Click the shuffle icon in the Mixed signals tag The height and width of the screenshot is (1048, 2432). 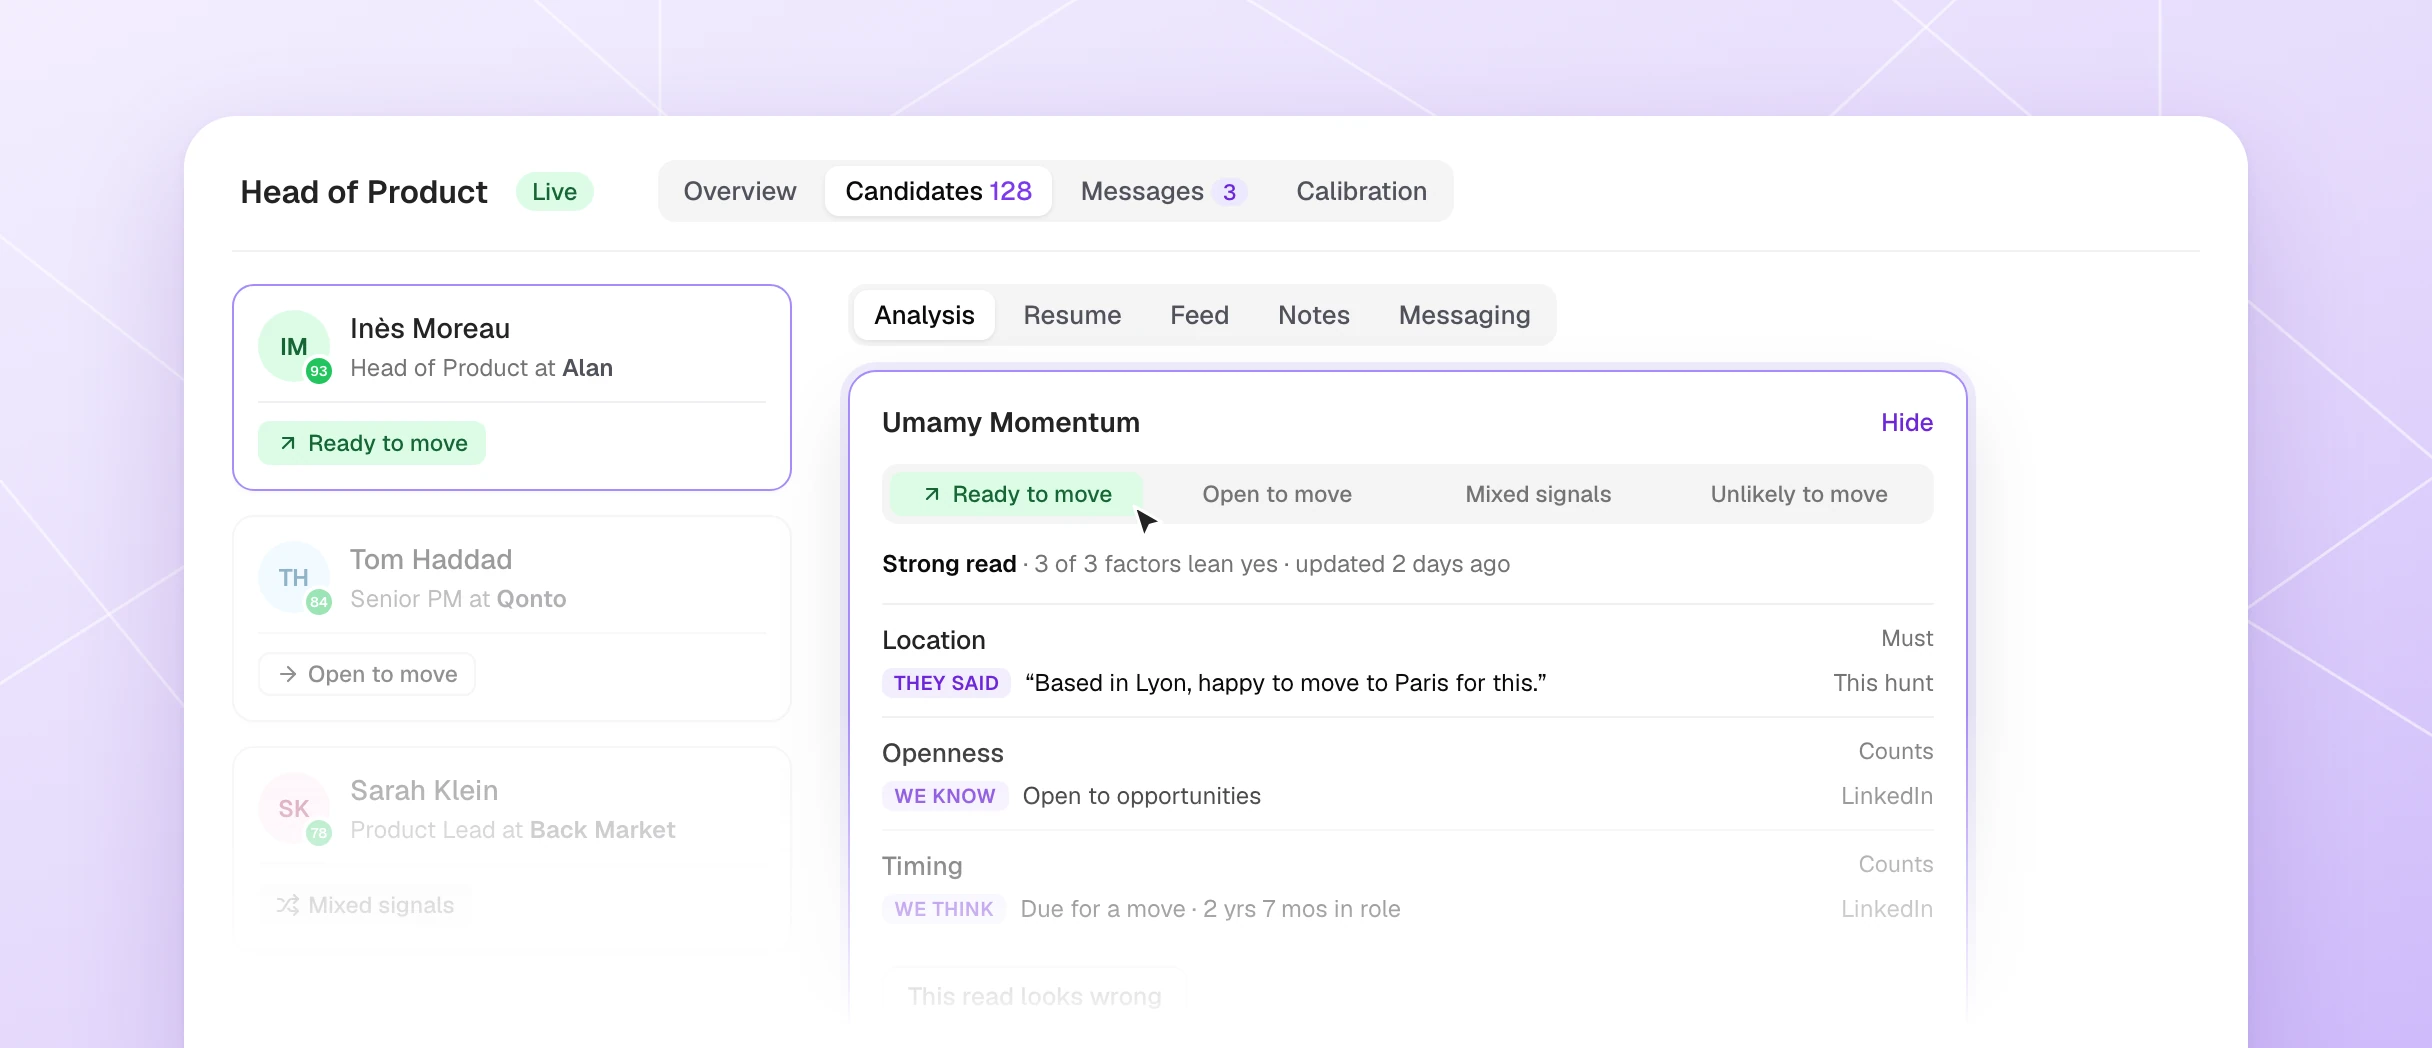point(288,905)
